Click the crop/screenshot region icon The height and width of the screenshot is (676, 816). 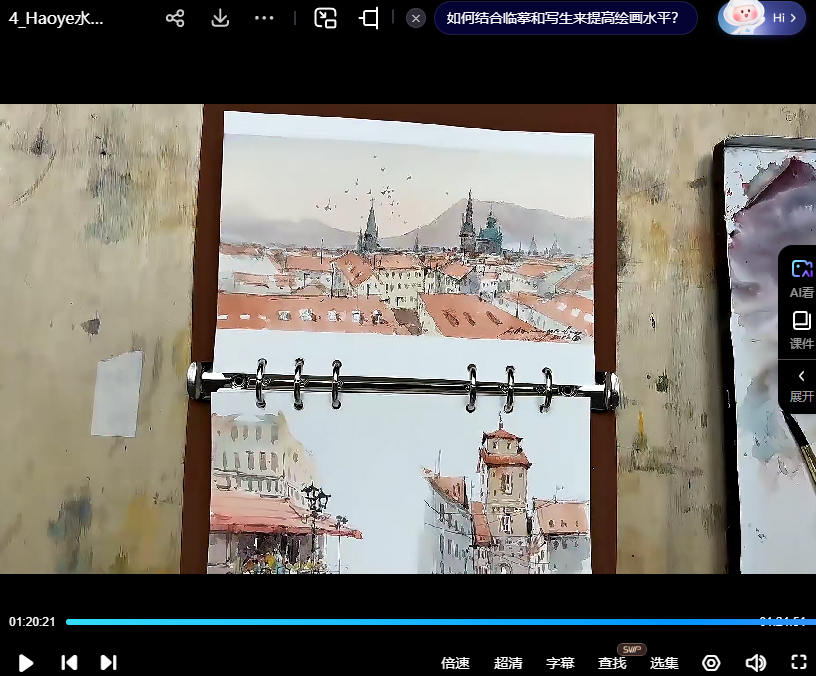click(369, 18)
